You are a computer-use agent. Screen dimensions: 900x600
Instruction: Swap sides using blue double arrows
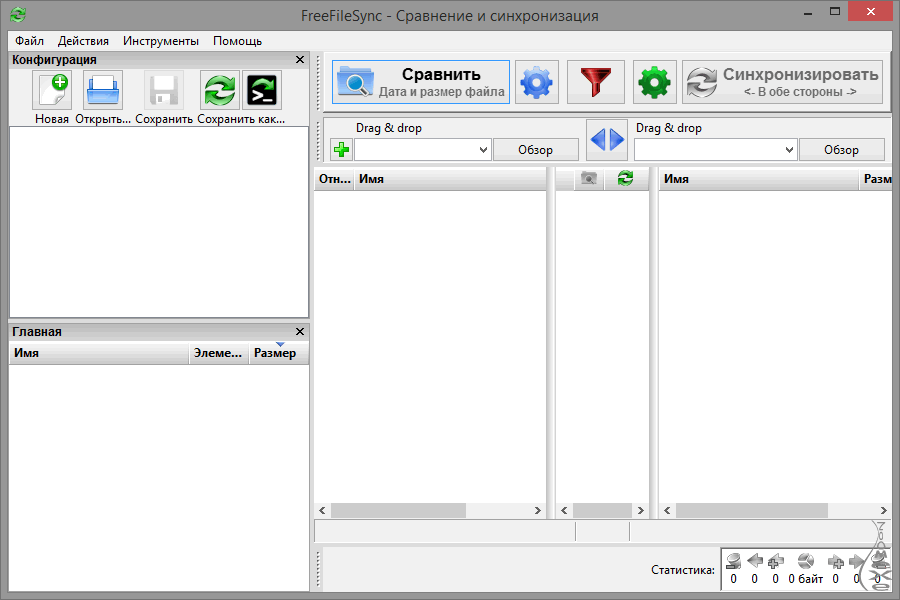pos(607,140)
